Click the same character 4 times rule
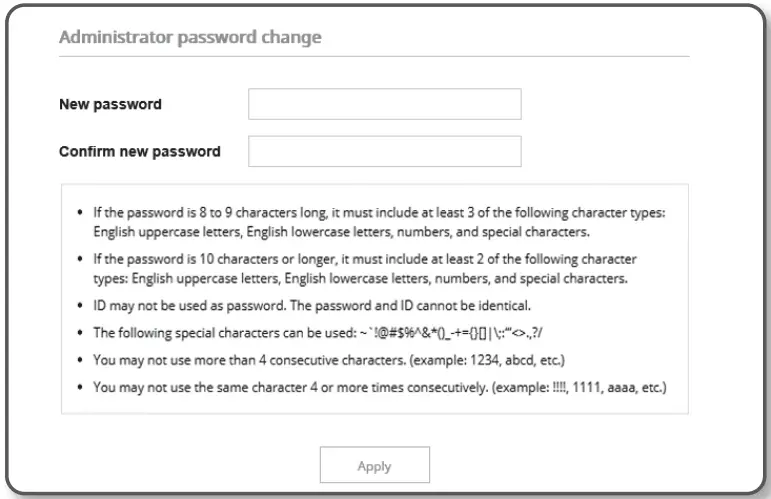The image size is (771, 499). pos(300,386)
